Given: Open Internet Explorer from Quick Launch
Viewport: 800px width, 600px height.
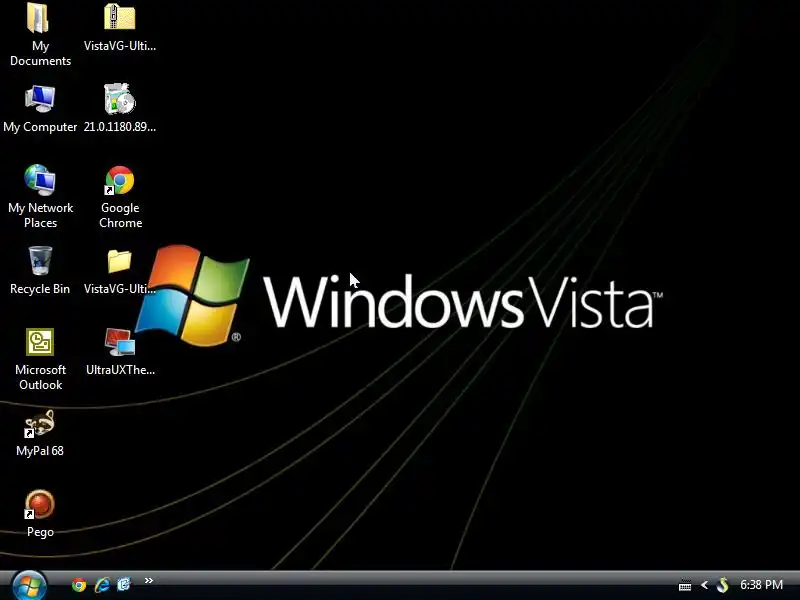Looking at the screenshot, I should click(x=102, y=585).
